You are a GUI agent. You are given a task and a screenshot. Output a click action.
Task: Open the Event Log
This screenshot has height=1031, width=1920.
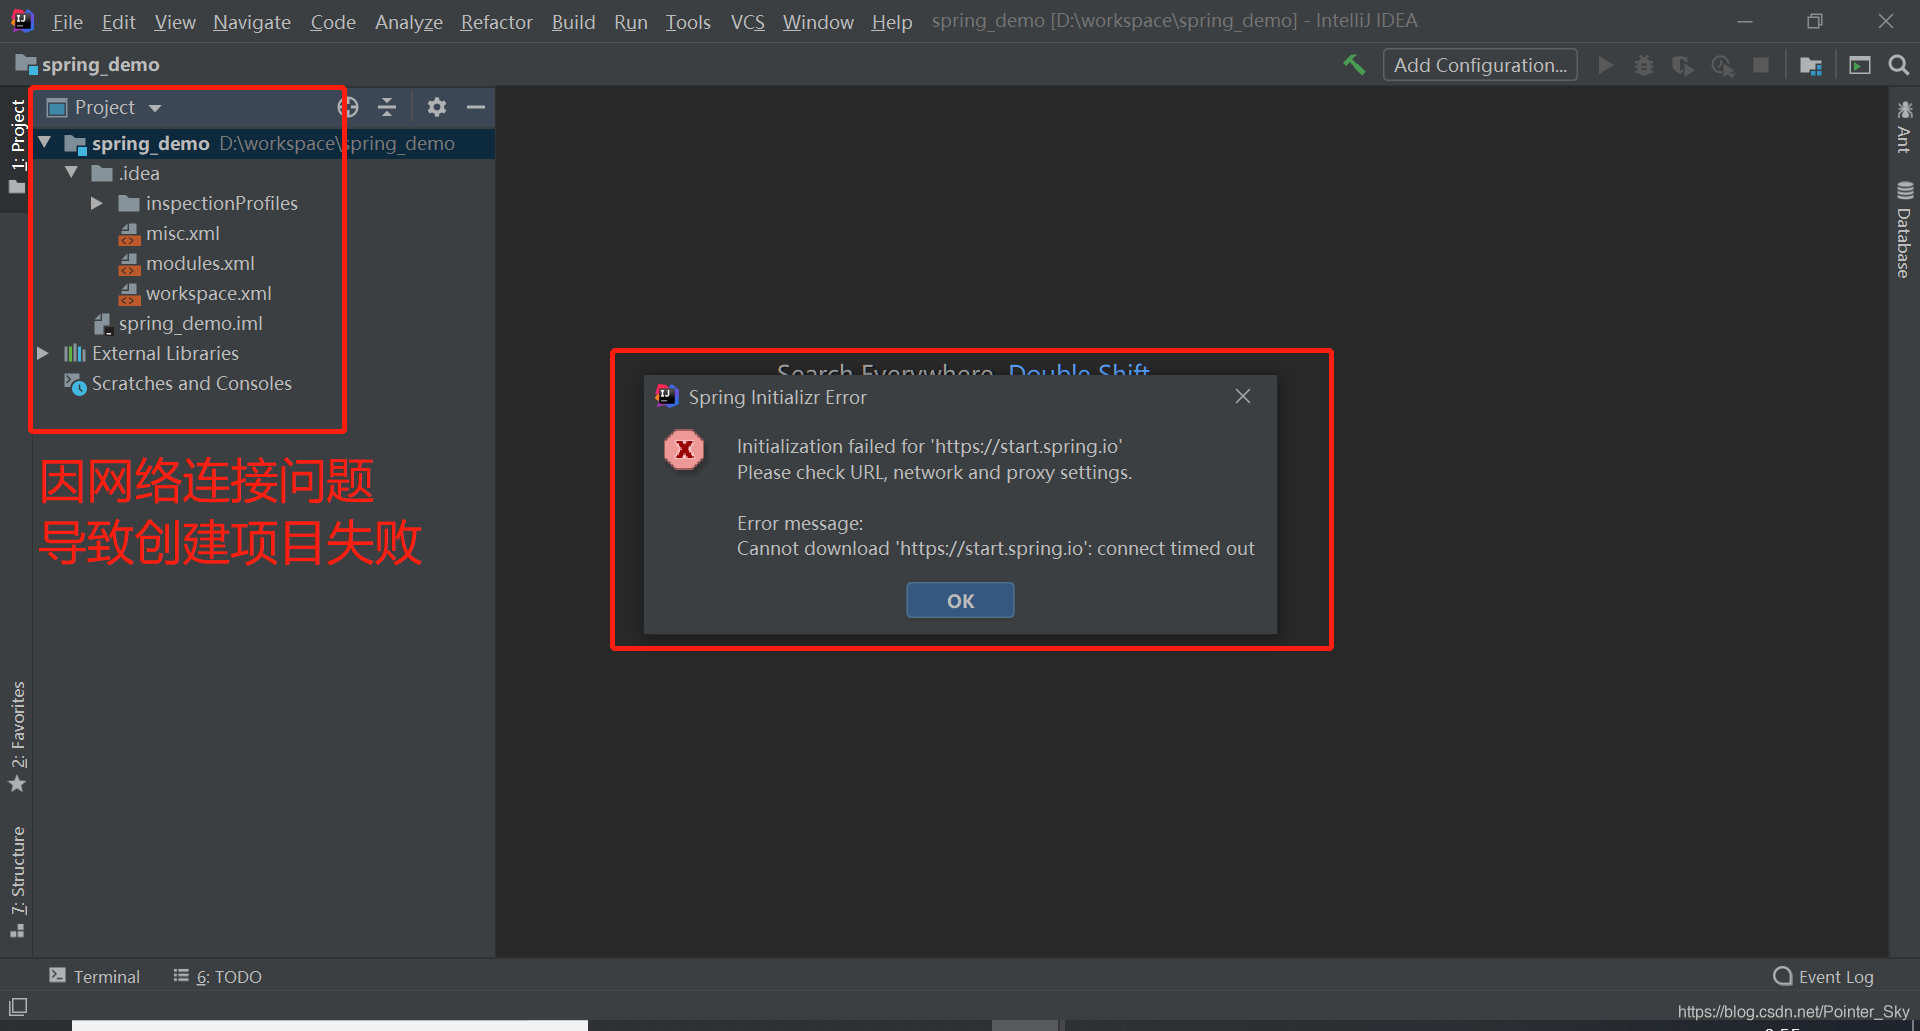pyautogui.click(x=1823, y=977)
